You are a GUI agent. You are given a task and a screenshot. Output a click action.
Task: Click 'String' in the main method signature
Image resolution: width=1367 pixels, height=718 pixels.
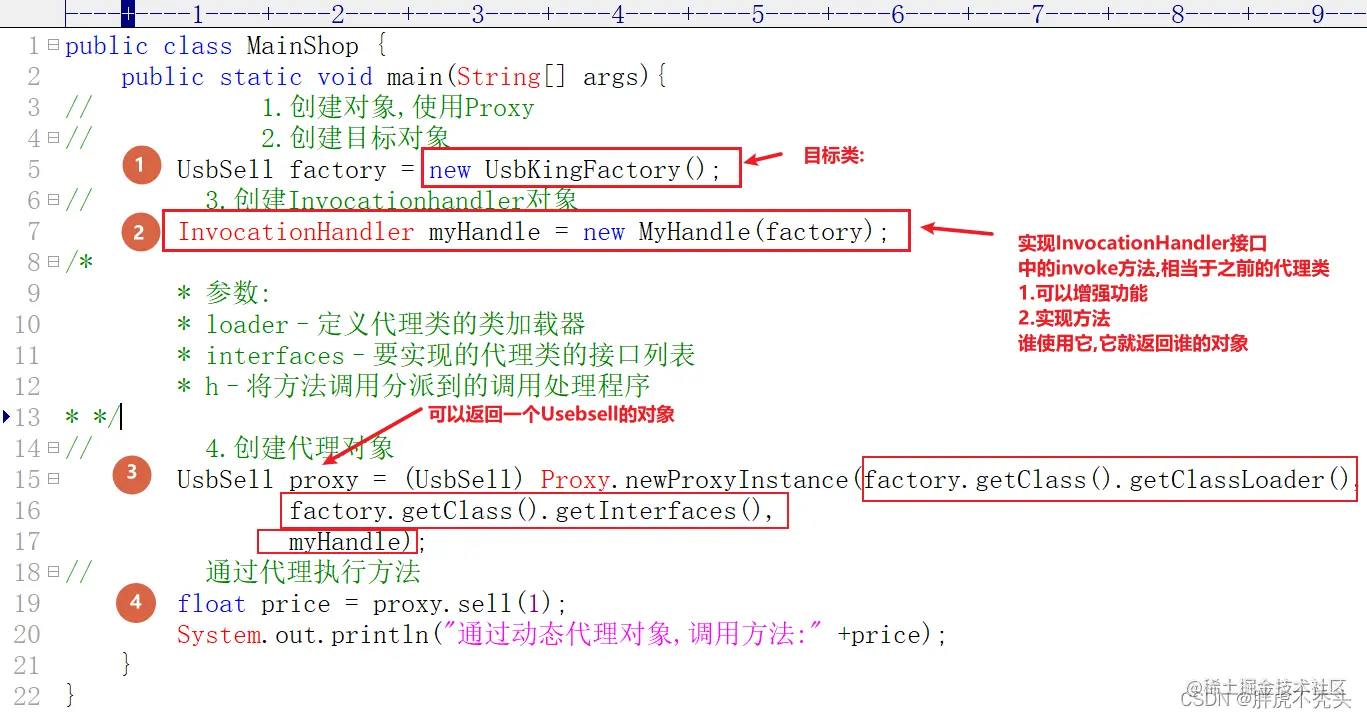[x=499, y=77]
